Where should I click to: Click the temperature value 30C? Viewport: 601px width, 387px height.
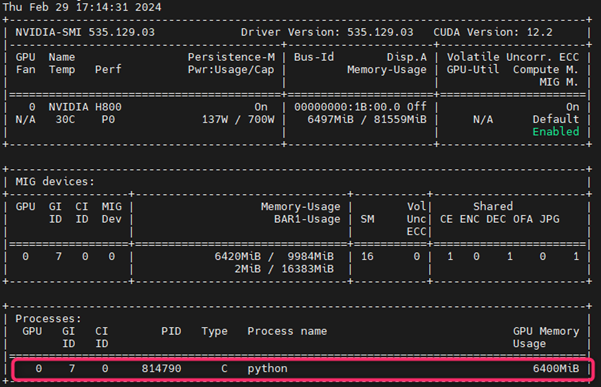(x=65, y=120)
